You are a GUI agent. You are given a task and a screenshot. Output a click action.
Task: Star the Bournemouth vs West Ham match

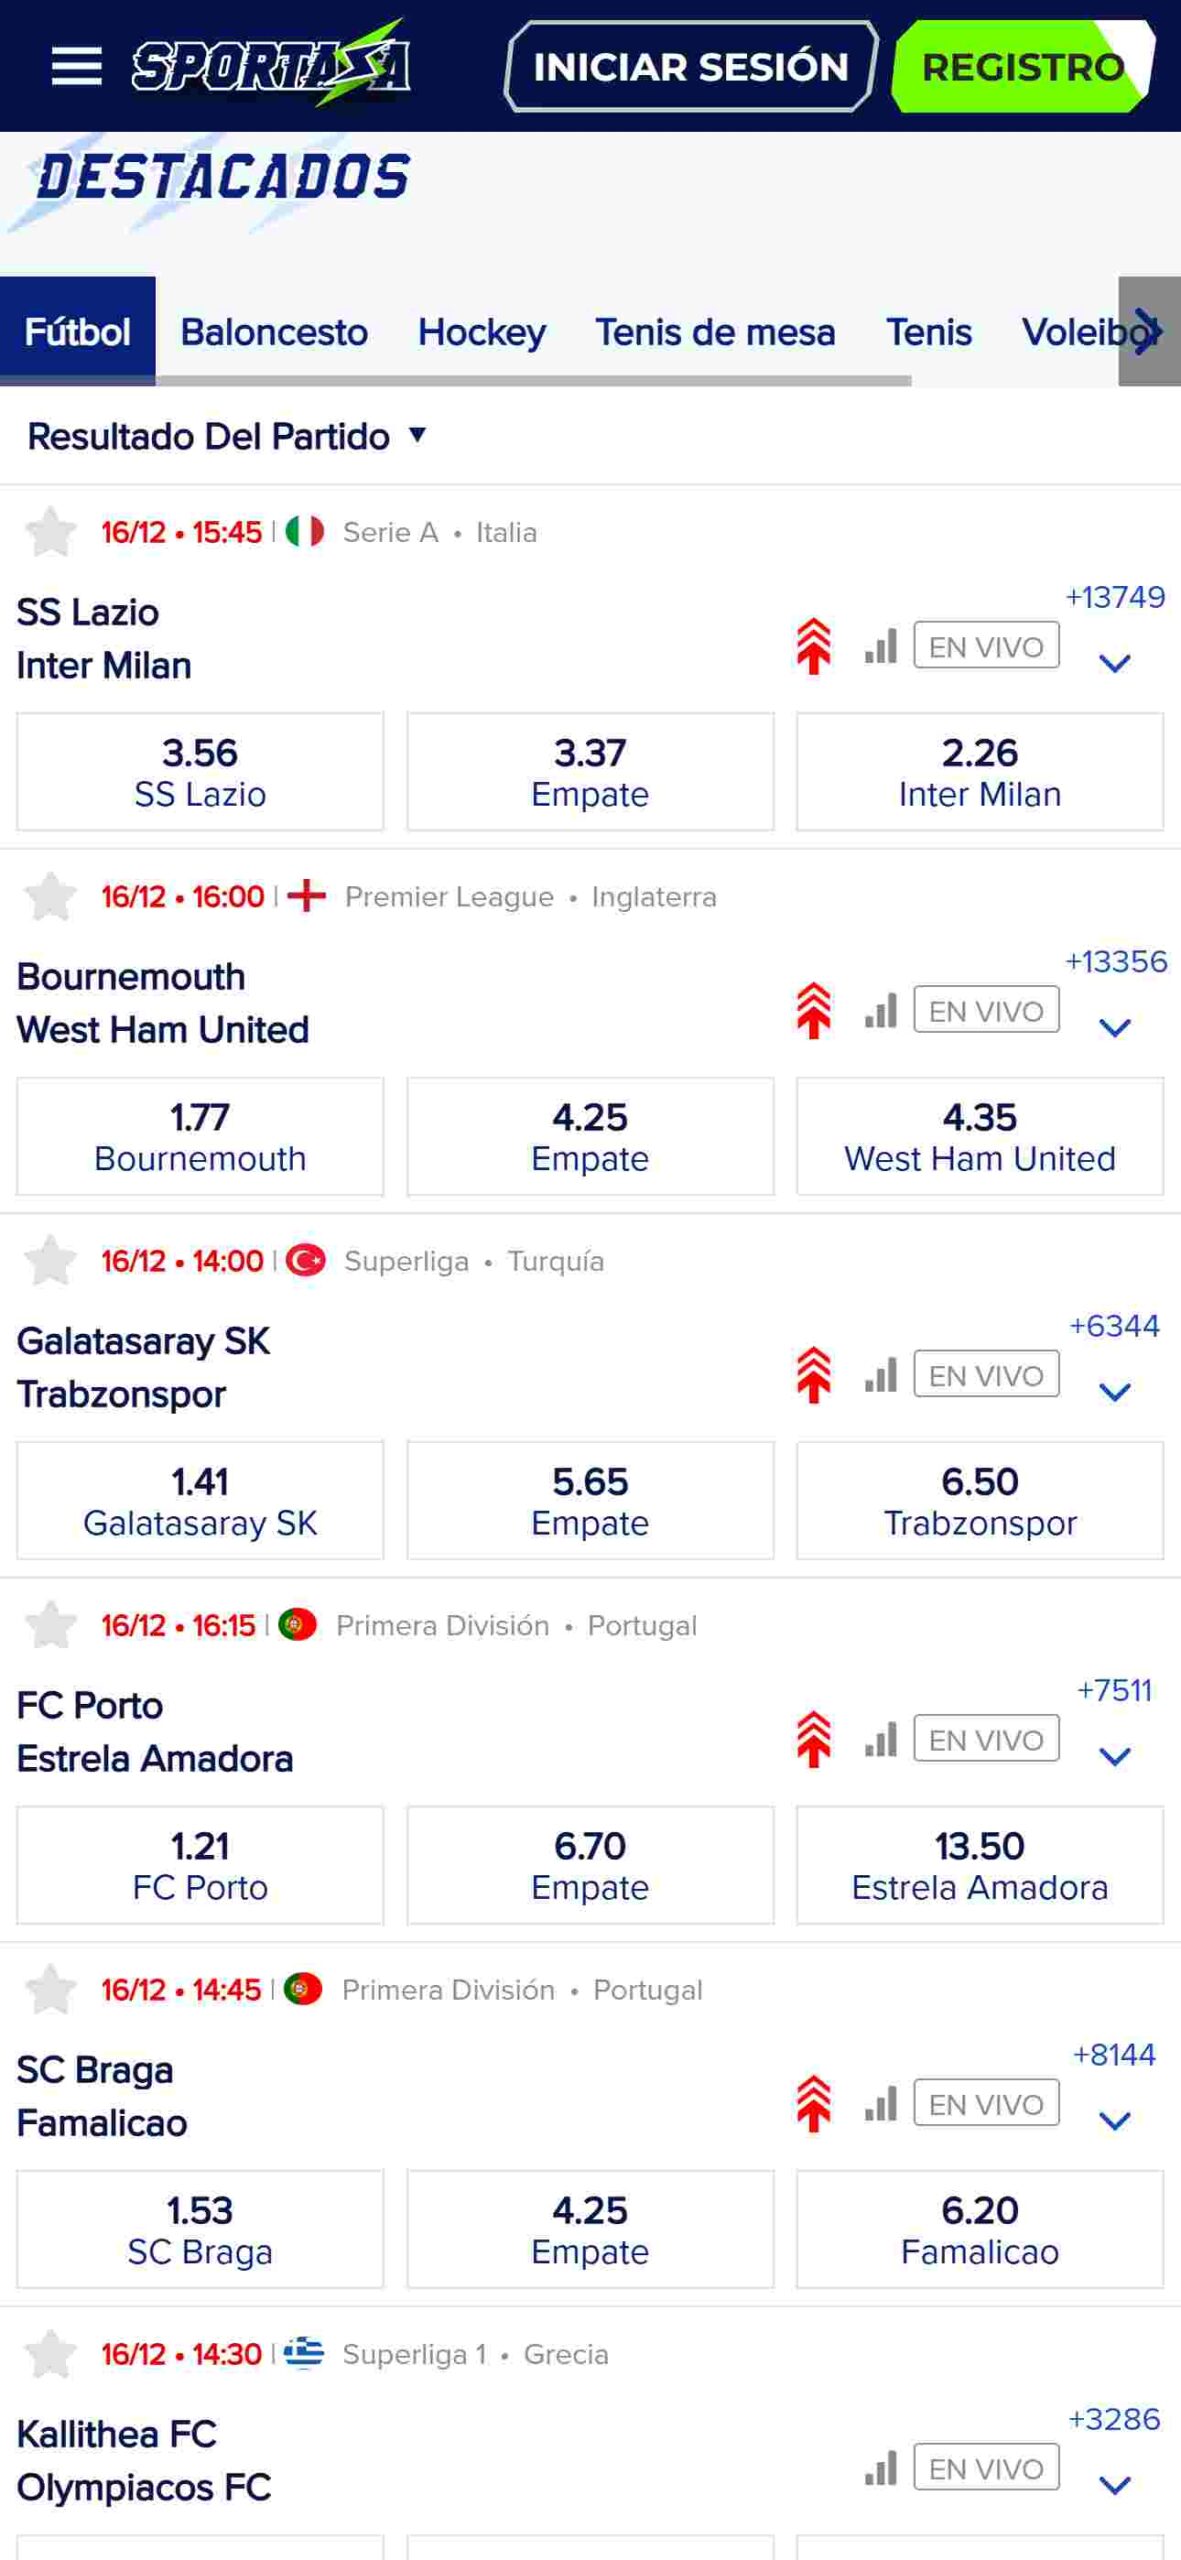[50, 896]
